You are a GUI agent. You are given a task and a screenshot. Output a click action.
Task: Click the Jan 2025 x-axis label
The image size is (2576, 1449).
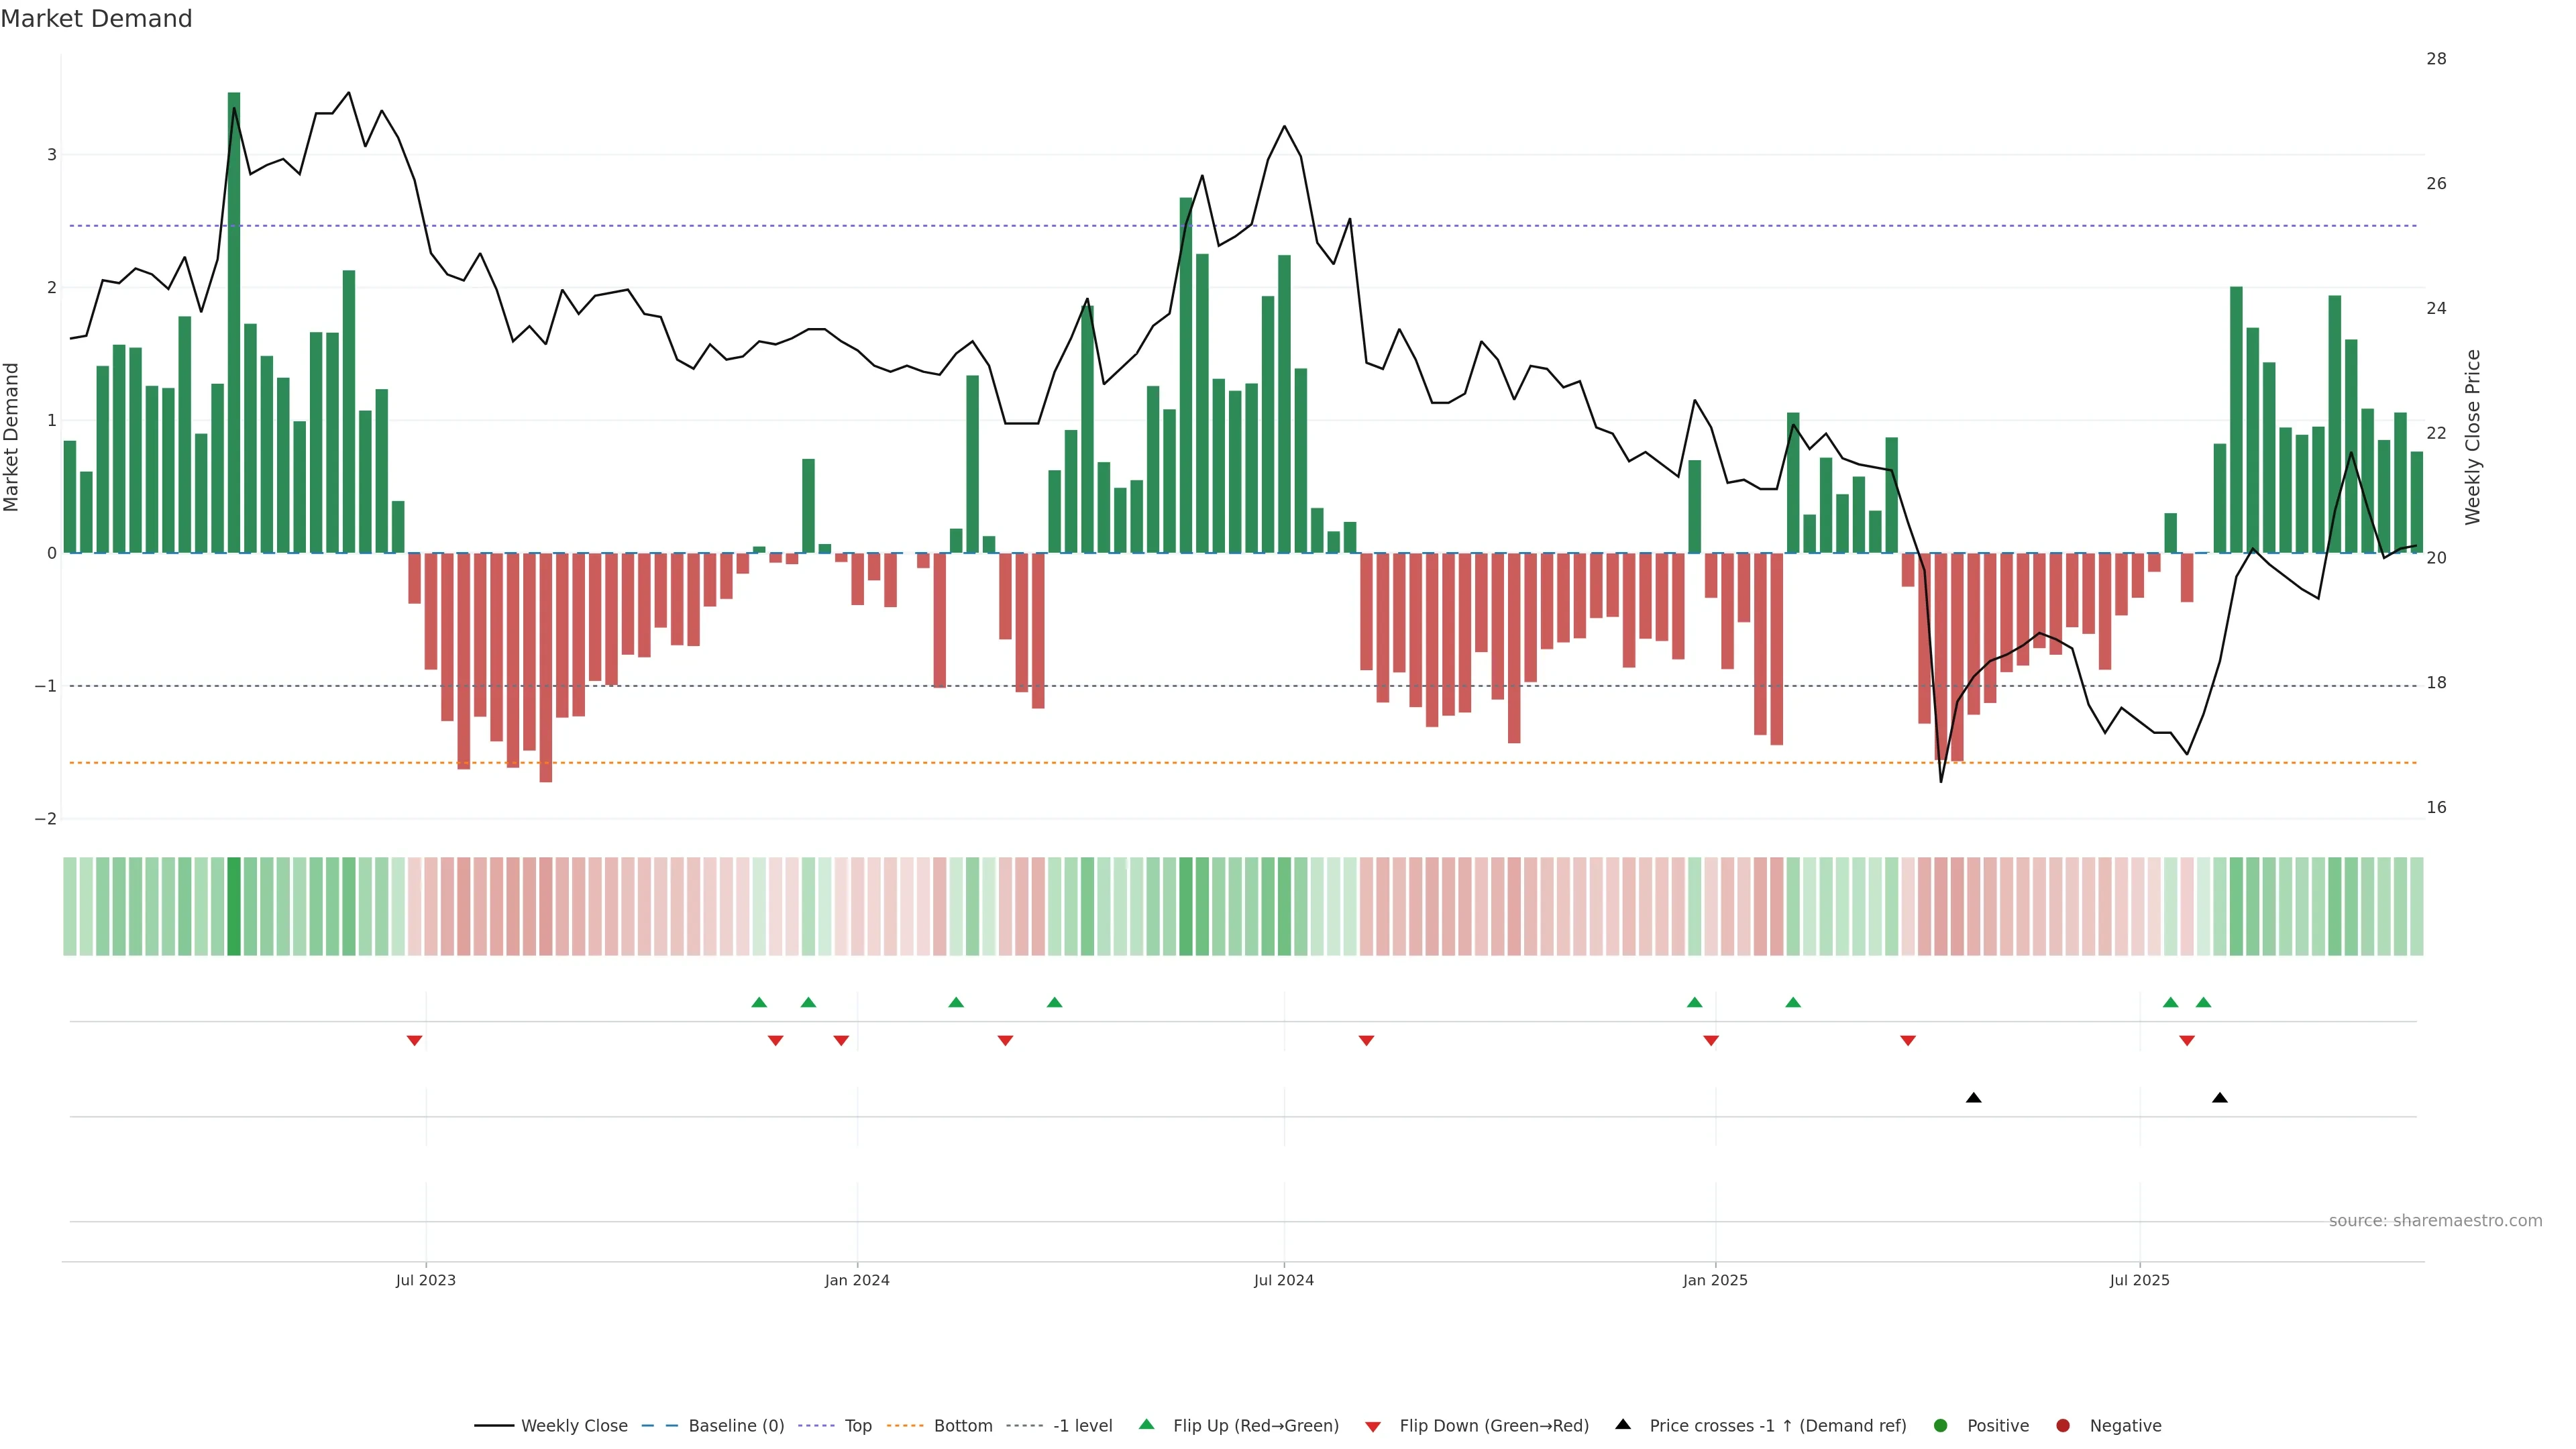pyautogui.click(x=1715, y=1280)
